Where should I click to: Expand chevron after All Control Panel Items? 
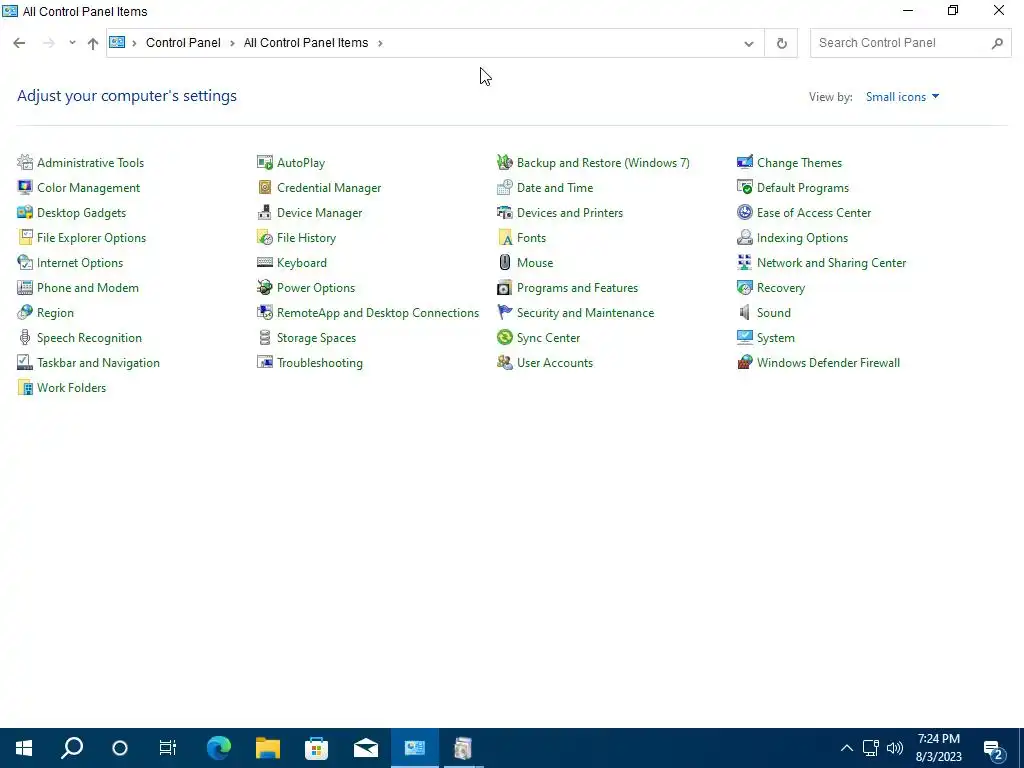click(380, 43)
